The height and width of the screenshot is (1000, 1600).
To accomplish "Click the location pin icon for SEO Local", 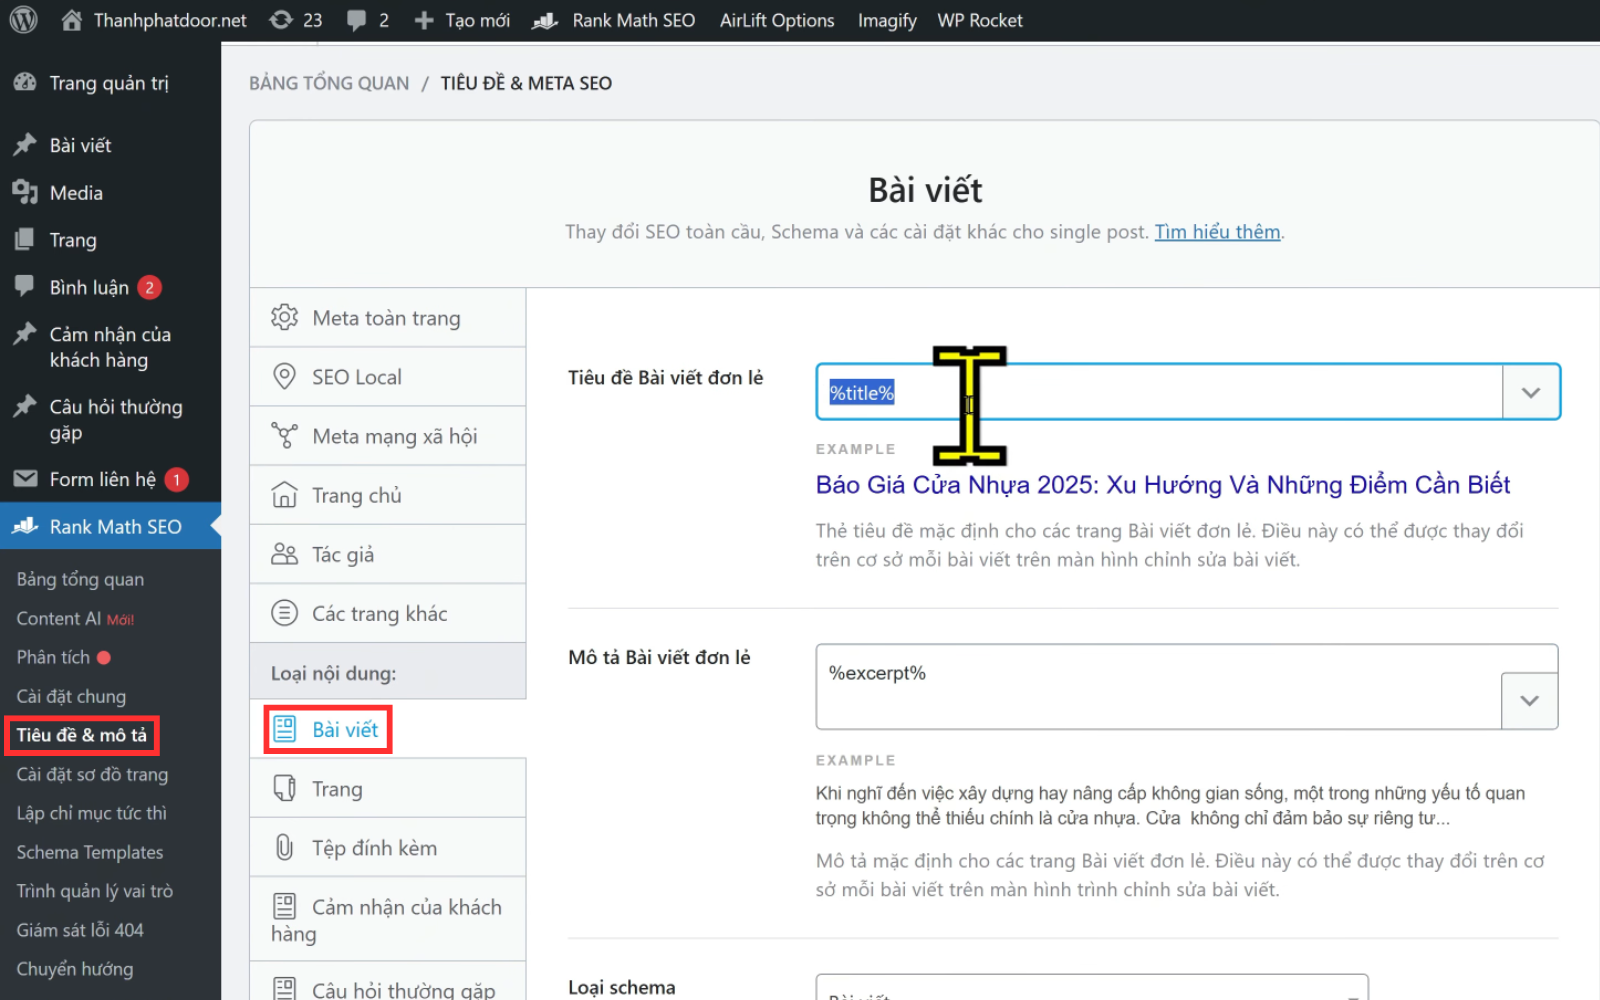I will click(284, 376).
